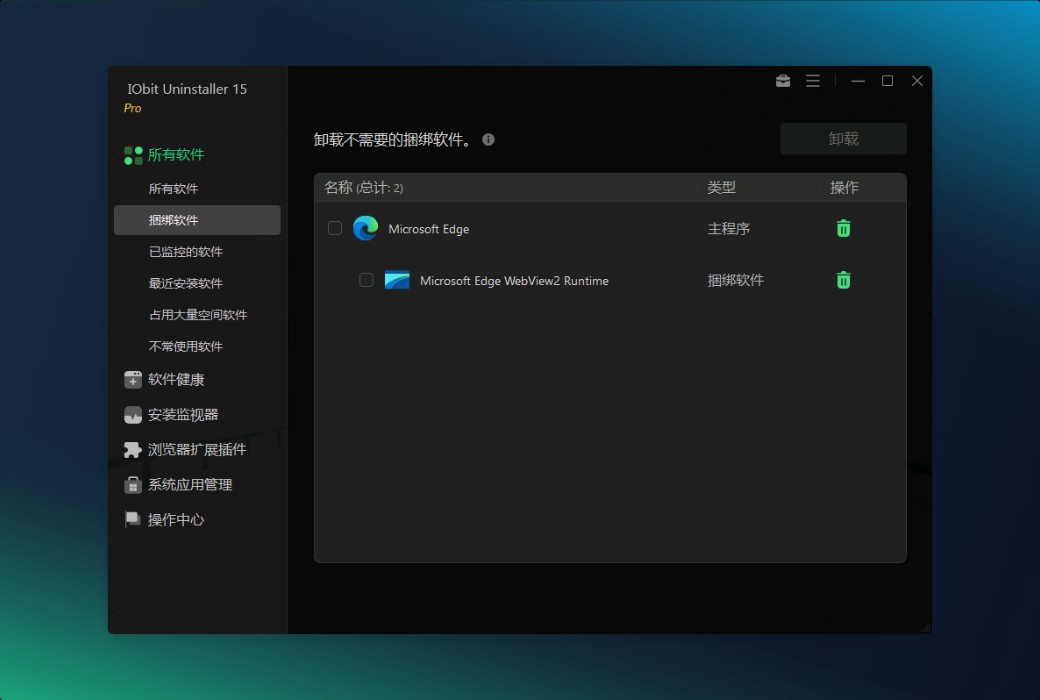1040x700 pixels.
Task: Click the 操作中心 flag icon
Action: (x=133, y=520)
